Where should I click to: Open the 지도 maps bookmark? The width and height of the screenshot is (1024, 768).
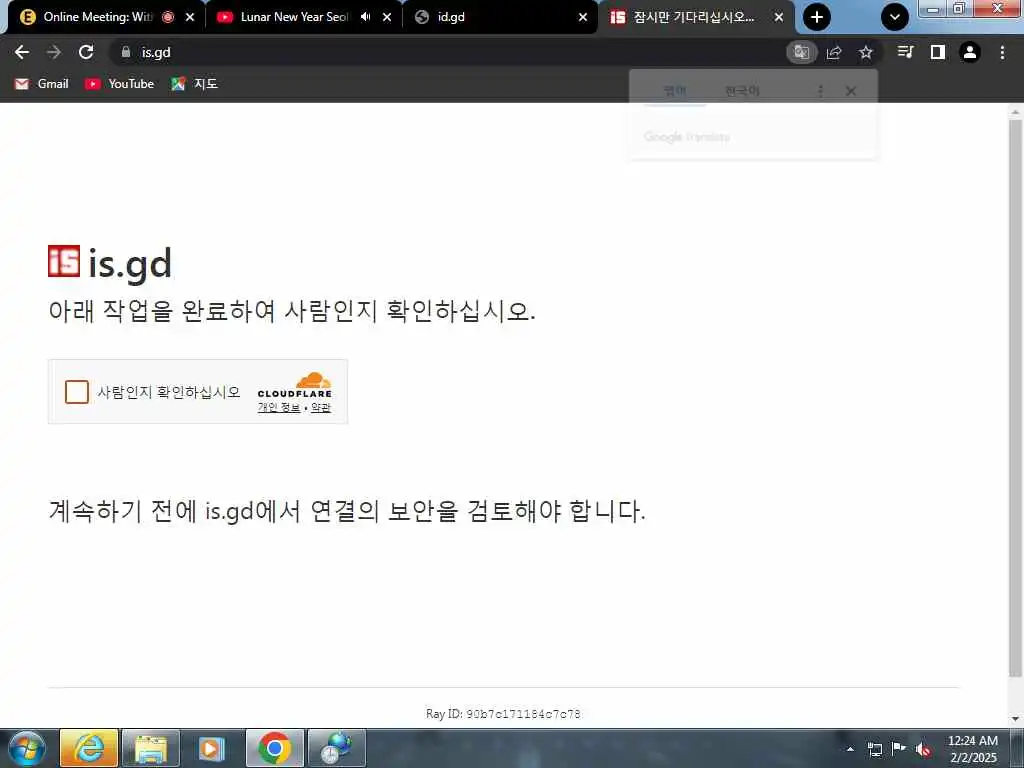pos(195,84)
